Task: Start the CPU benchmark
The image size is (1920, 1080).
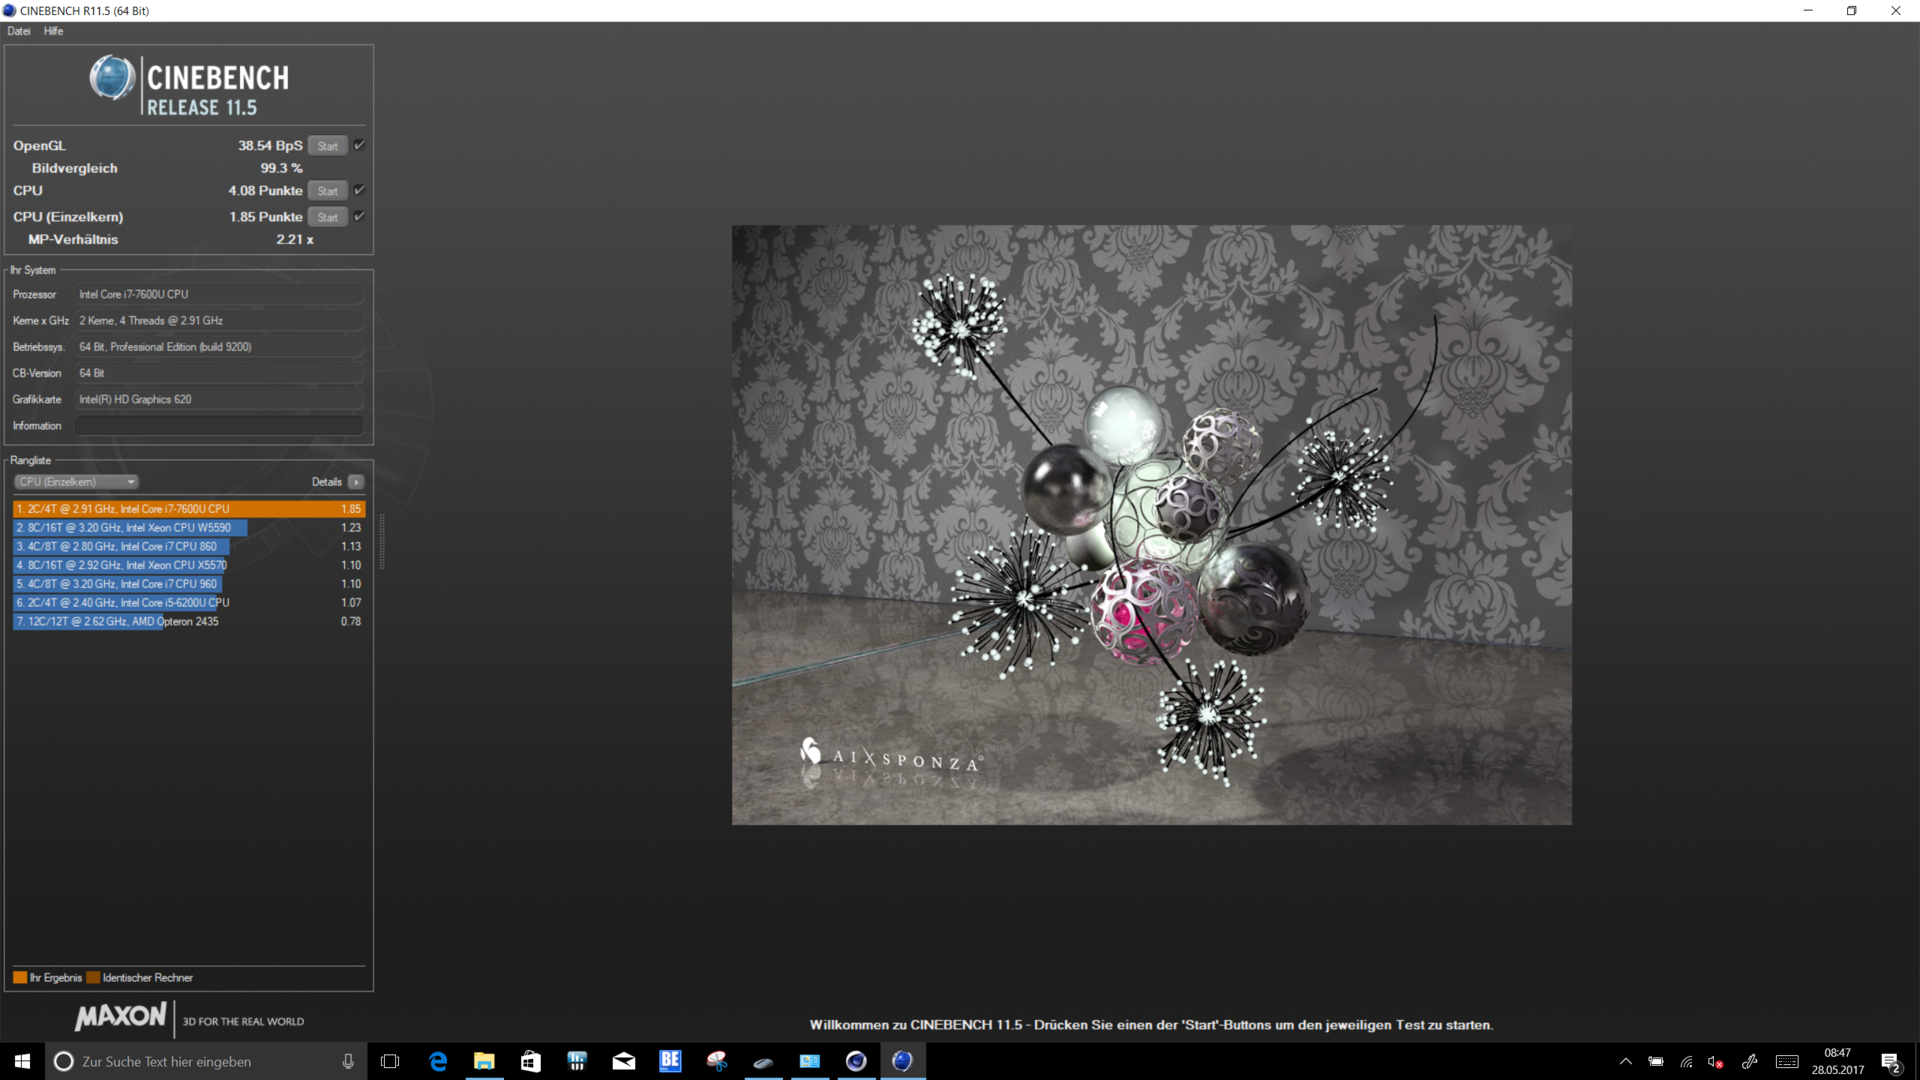Action: tap(327, 191)
